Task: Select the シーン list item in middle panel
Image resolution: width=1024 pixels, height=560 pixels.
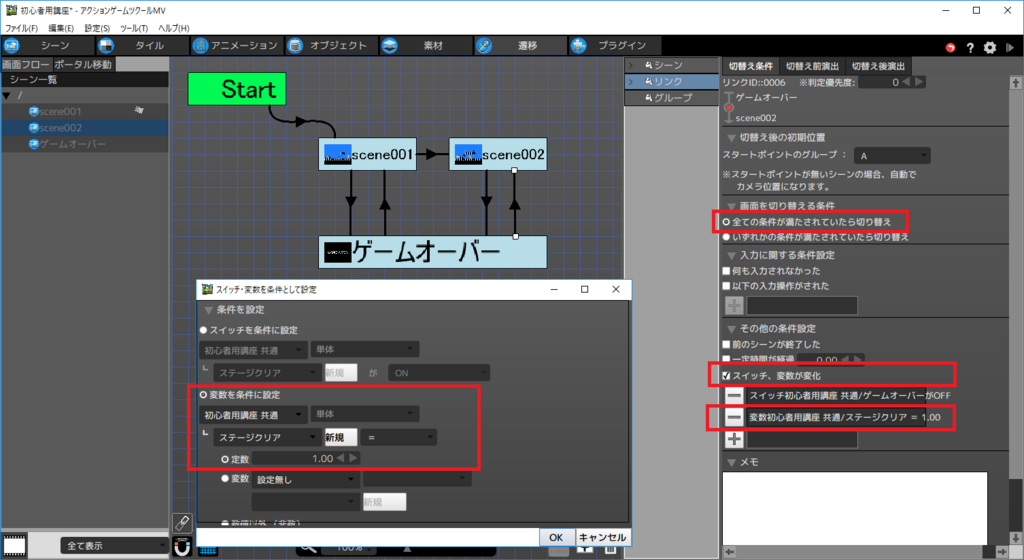Action: 672,65
